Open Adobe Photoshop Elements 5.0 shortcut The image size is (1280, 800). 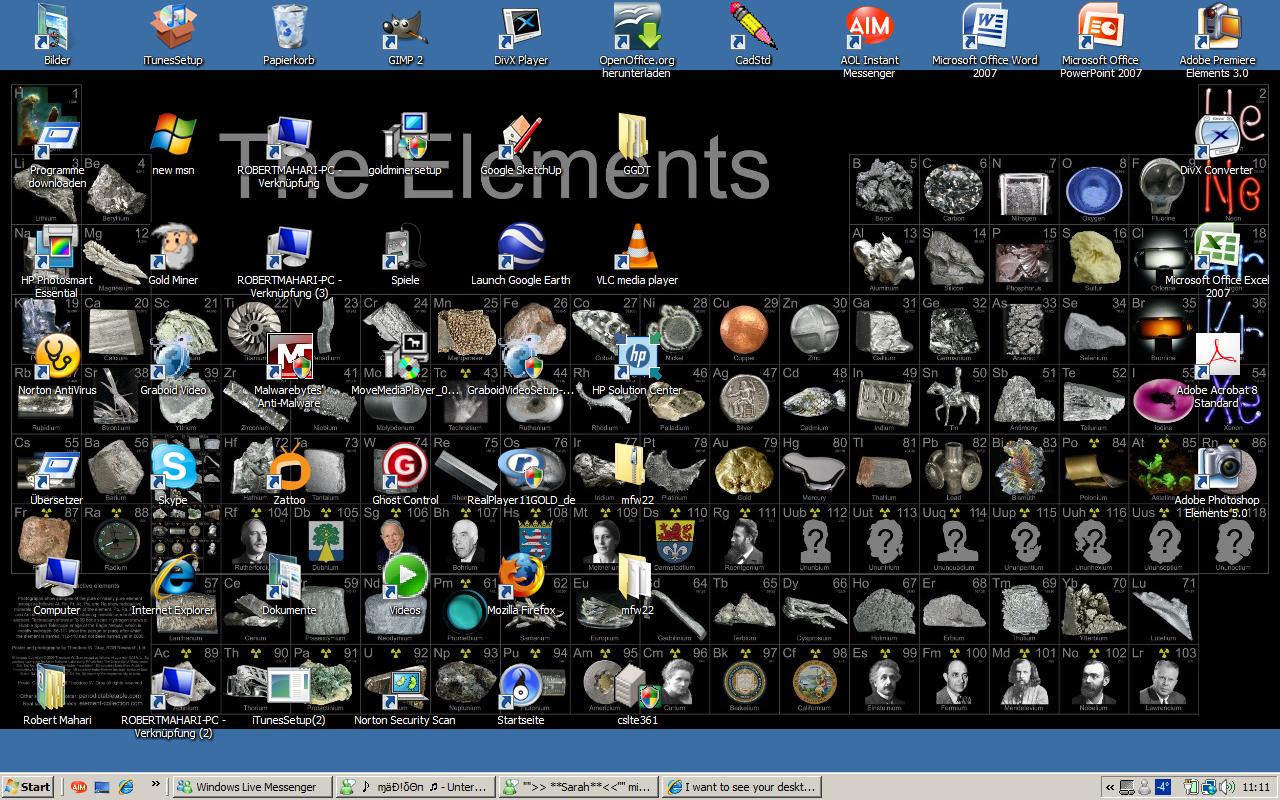[1217, 469]
